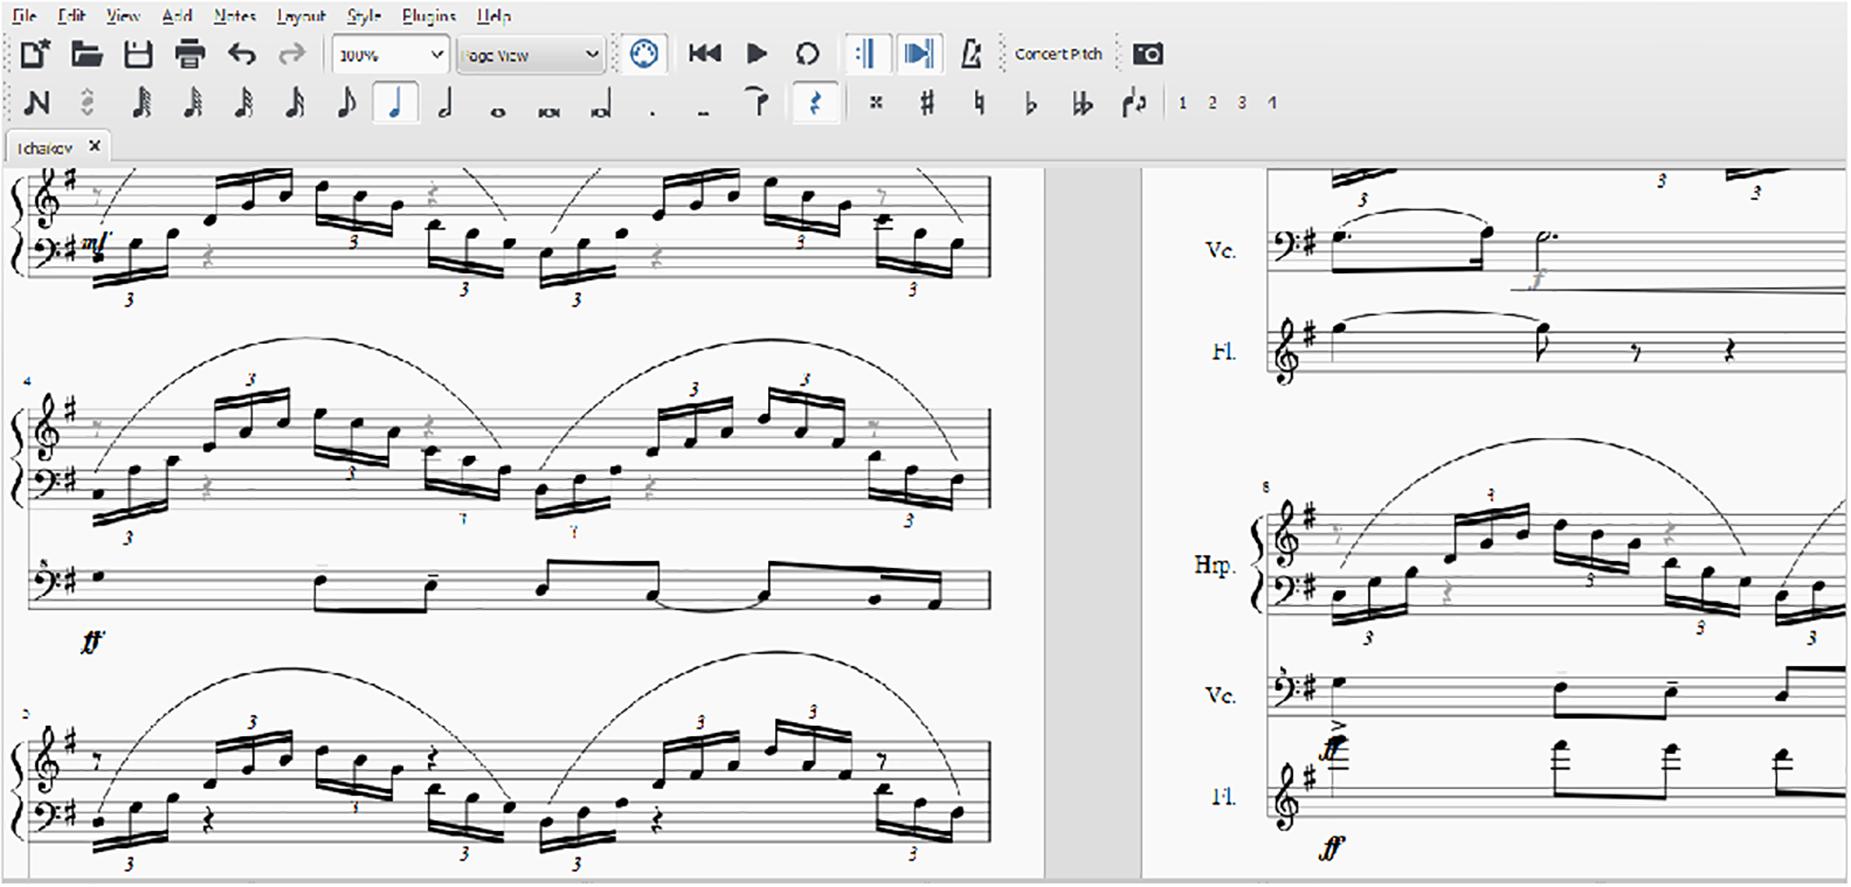The image size is (1851, 887).
Task: Toggle loop playback
Action: click(x=807, y=54)
